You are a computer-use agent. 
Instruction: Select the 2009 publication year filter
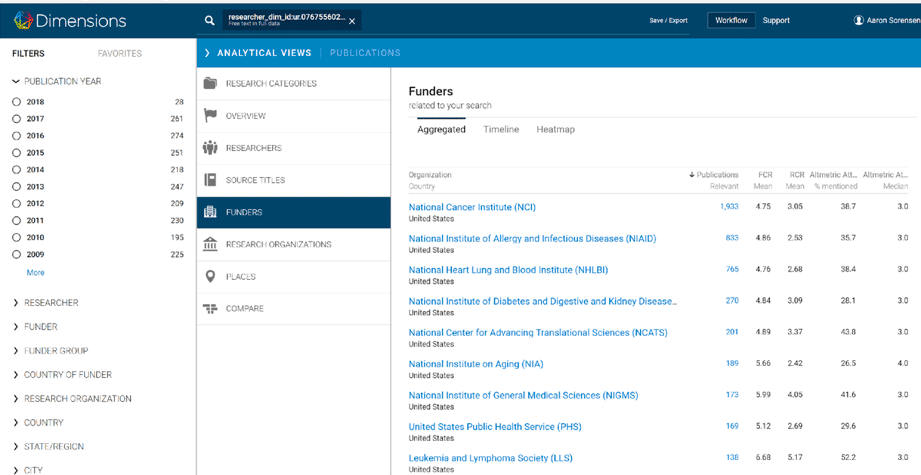[17, 255]
